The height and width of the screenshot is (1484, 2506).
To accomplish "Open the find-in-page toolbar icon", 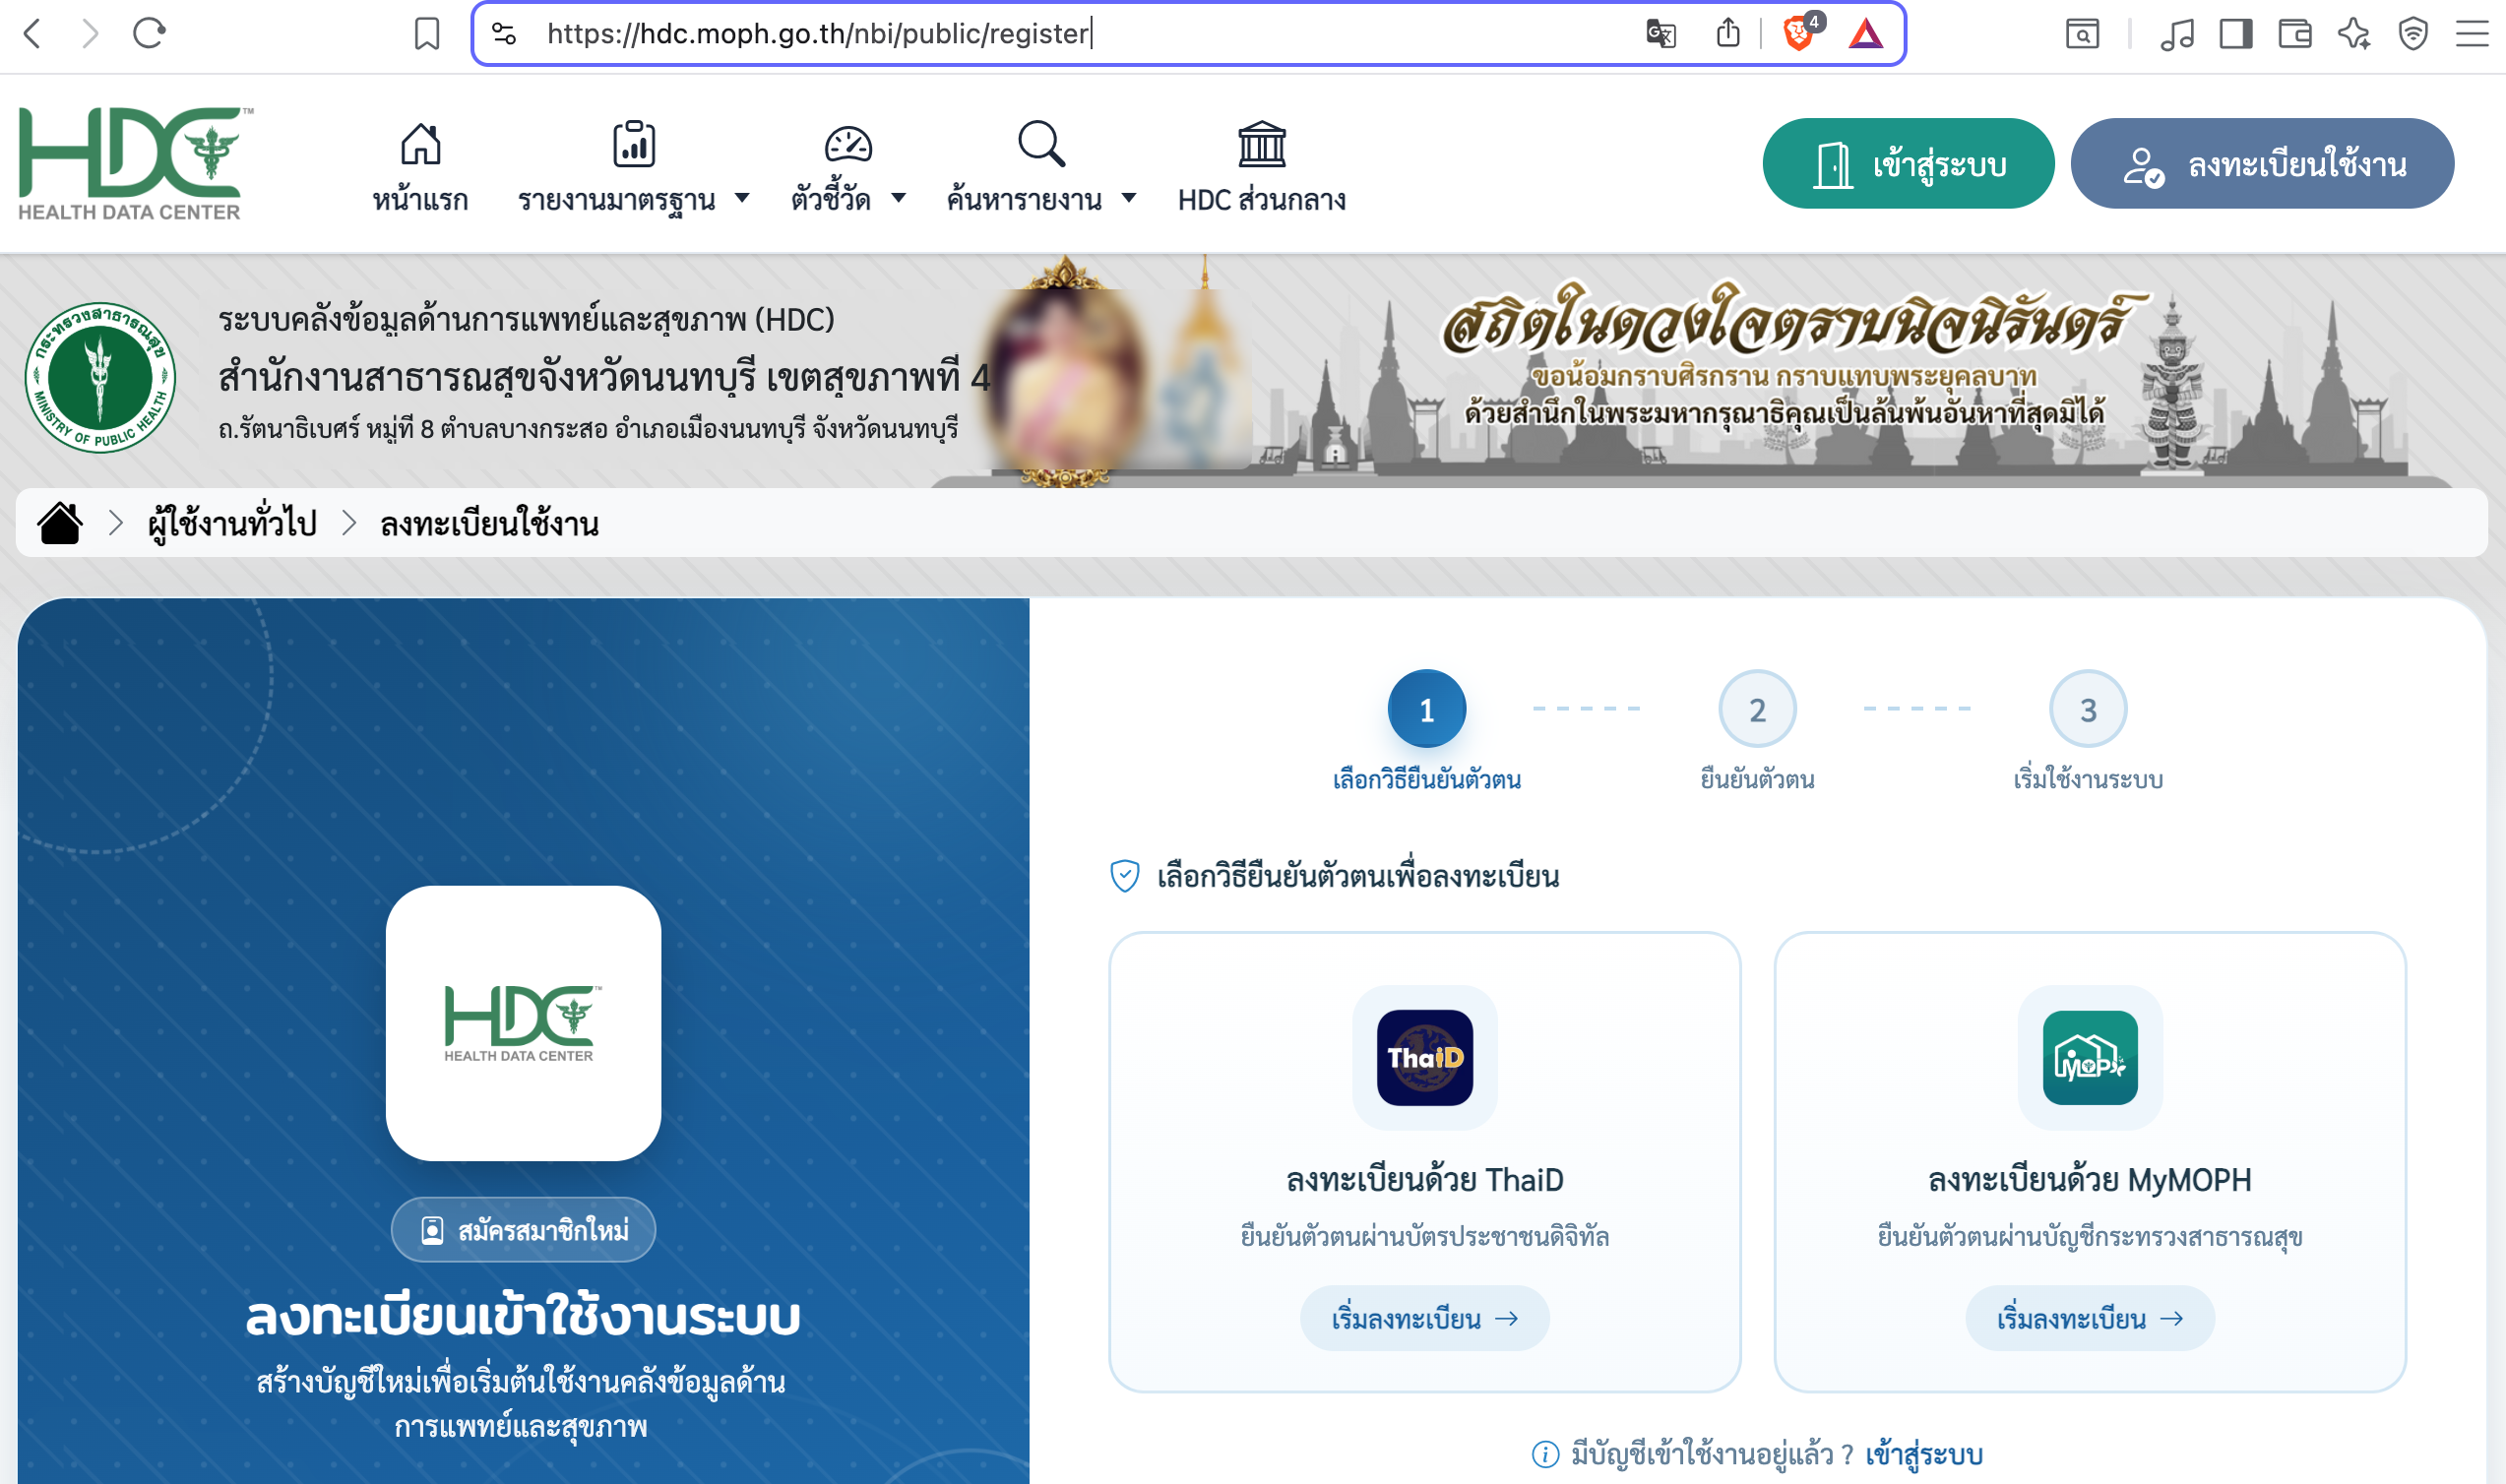I will pyautogui.click(x=2083, y=34).
